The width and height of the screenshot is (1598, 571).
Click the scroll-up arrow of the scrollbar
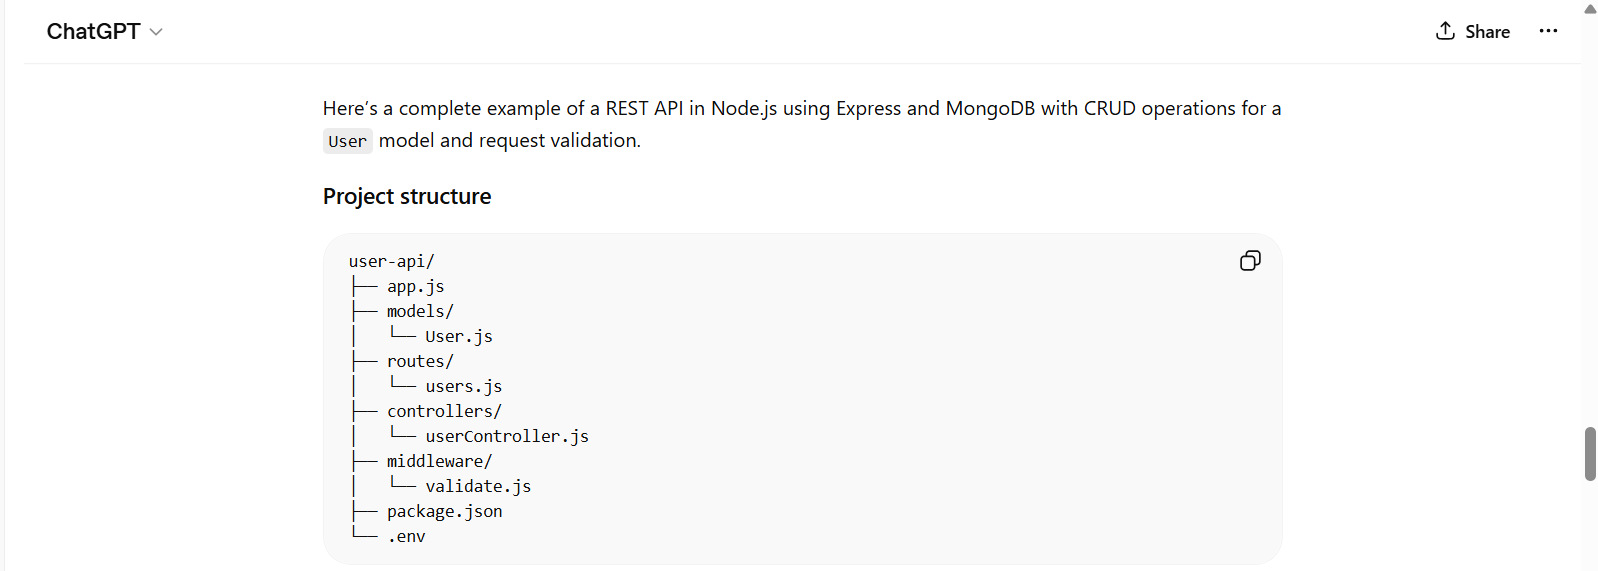(x=1590, y=9)
